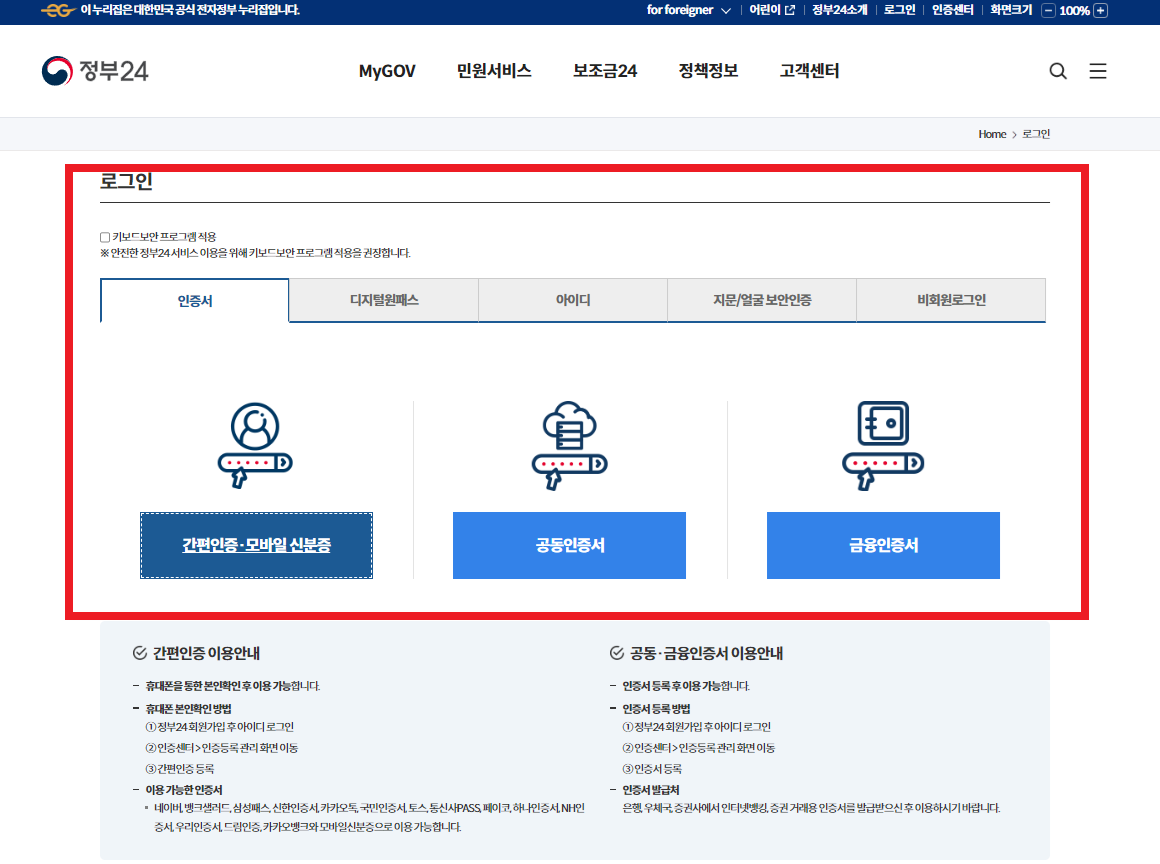Click the Home breadcrumb link

(992, 134)
